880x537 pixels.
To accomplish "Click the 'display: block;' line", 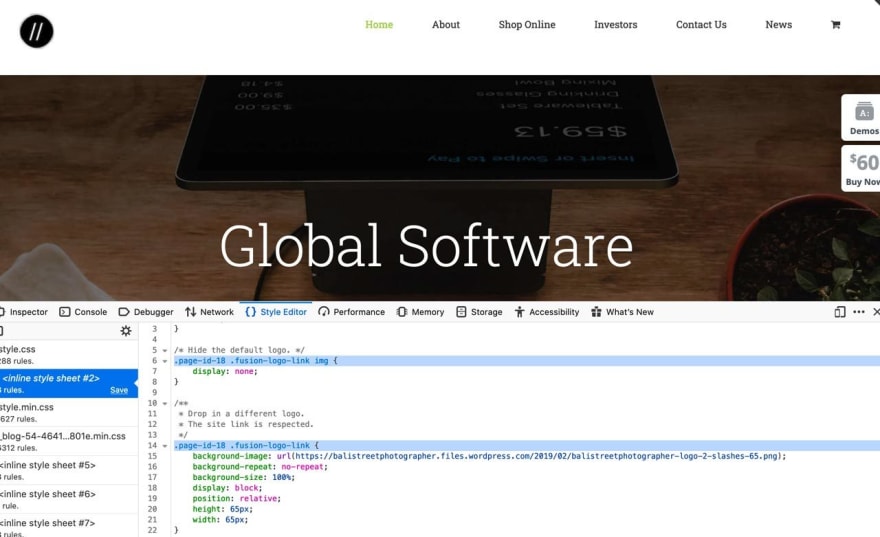I will [227, 488].
